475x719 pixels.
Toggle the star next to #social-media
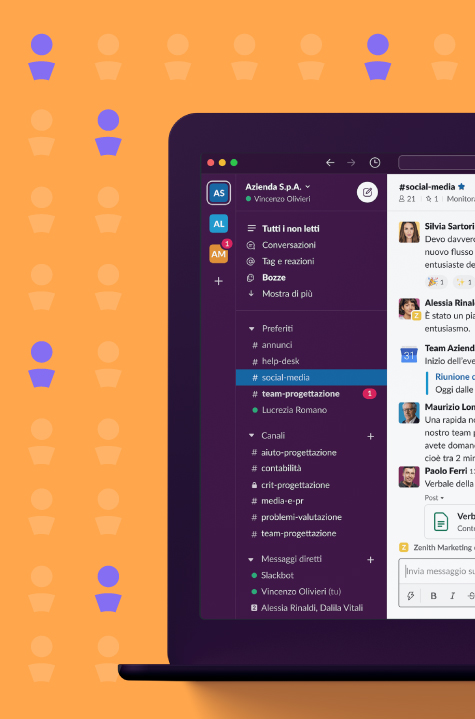click(x=461, y=187)
